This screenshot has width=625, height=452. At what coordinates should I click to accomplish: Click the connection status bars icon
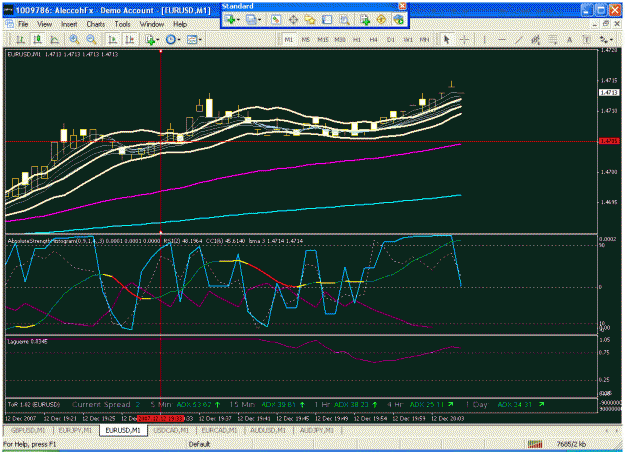click(x=535, y=444)
